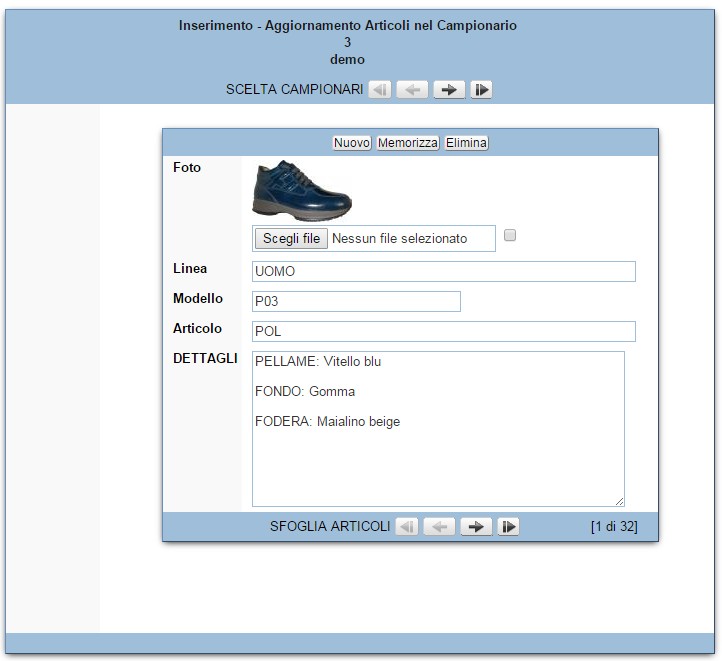Click the 'SCELTA CAMPIONARI' label
722x661 pixels.
click(294, 89)
